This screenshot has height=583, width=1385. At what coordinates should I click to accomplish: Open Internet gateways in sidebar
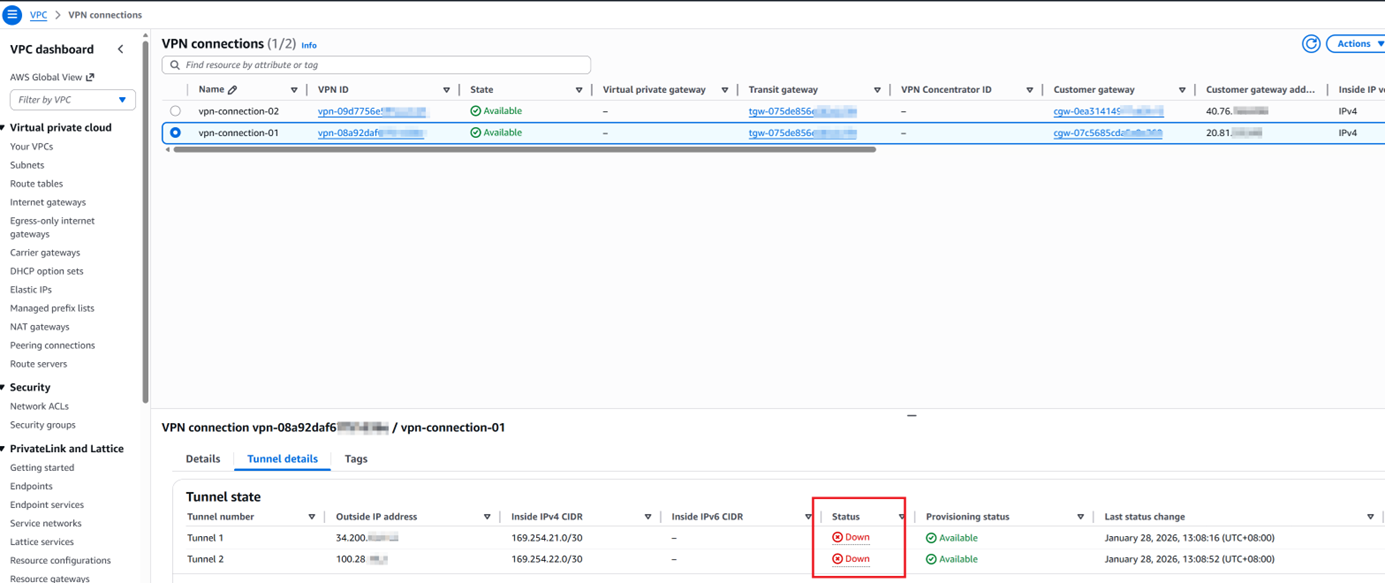click(48, 202)
